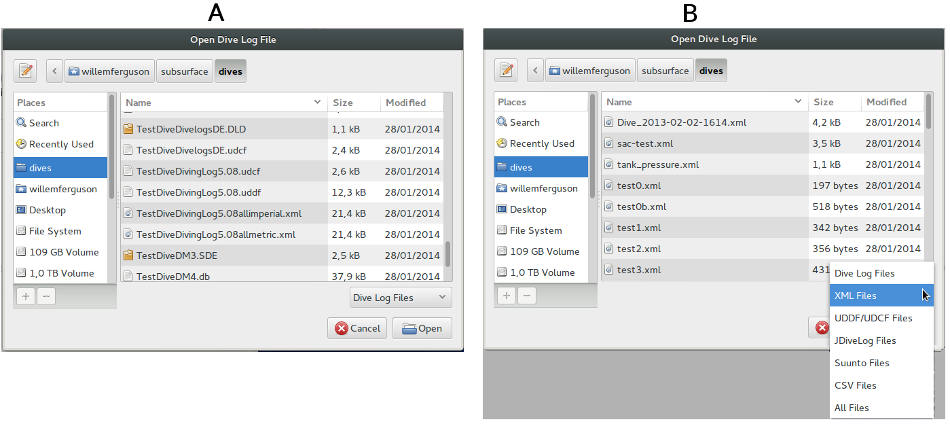Select 1,0 TB Volume in dialog B
The width and height of the screenshot is (950, 424).
[x=541, y=273]
